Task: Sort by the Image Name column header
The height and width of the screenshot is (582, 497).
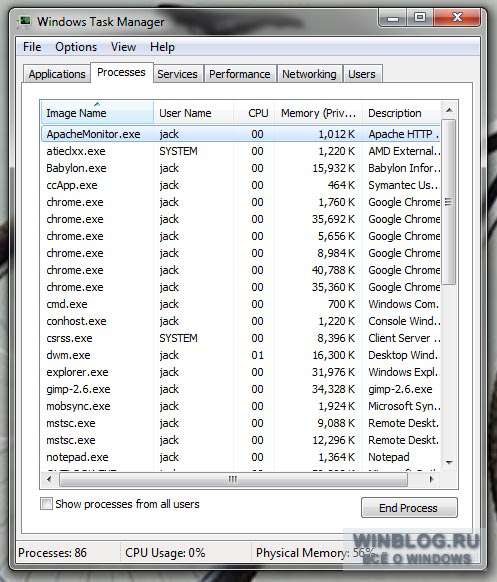Action: point(97,112)
